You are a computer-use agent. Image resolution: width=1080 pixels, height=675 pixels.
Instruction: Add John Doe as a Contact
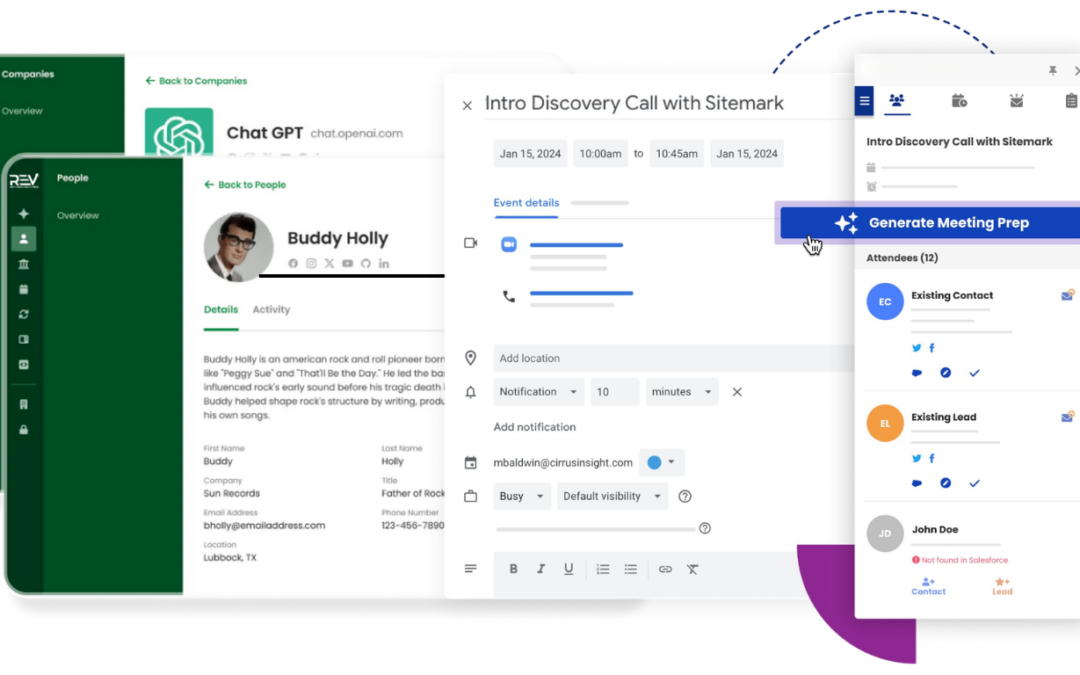(928, 586)
